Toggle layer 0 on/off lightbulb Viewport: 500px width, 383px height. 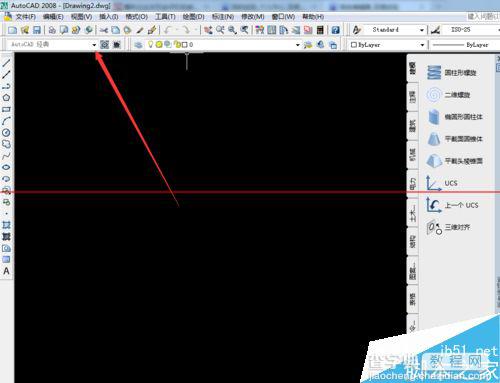point(150,44)
